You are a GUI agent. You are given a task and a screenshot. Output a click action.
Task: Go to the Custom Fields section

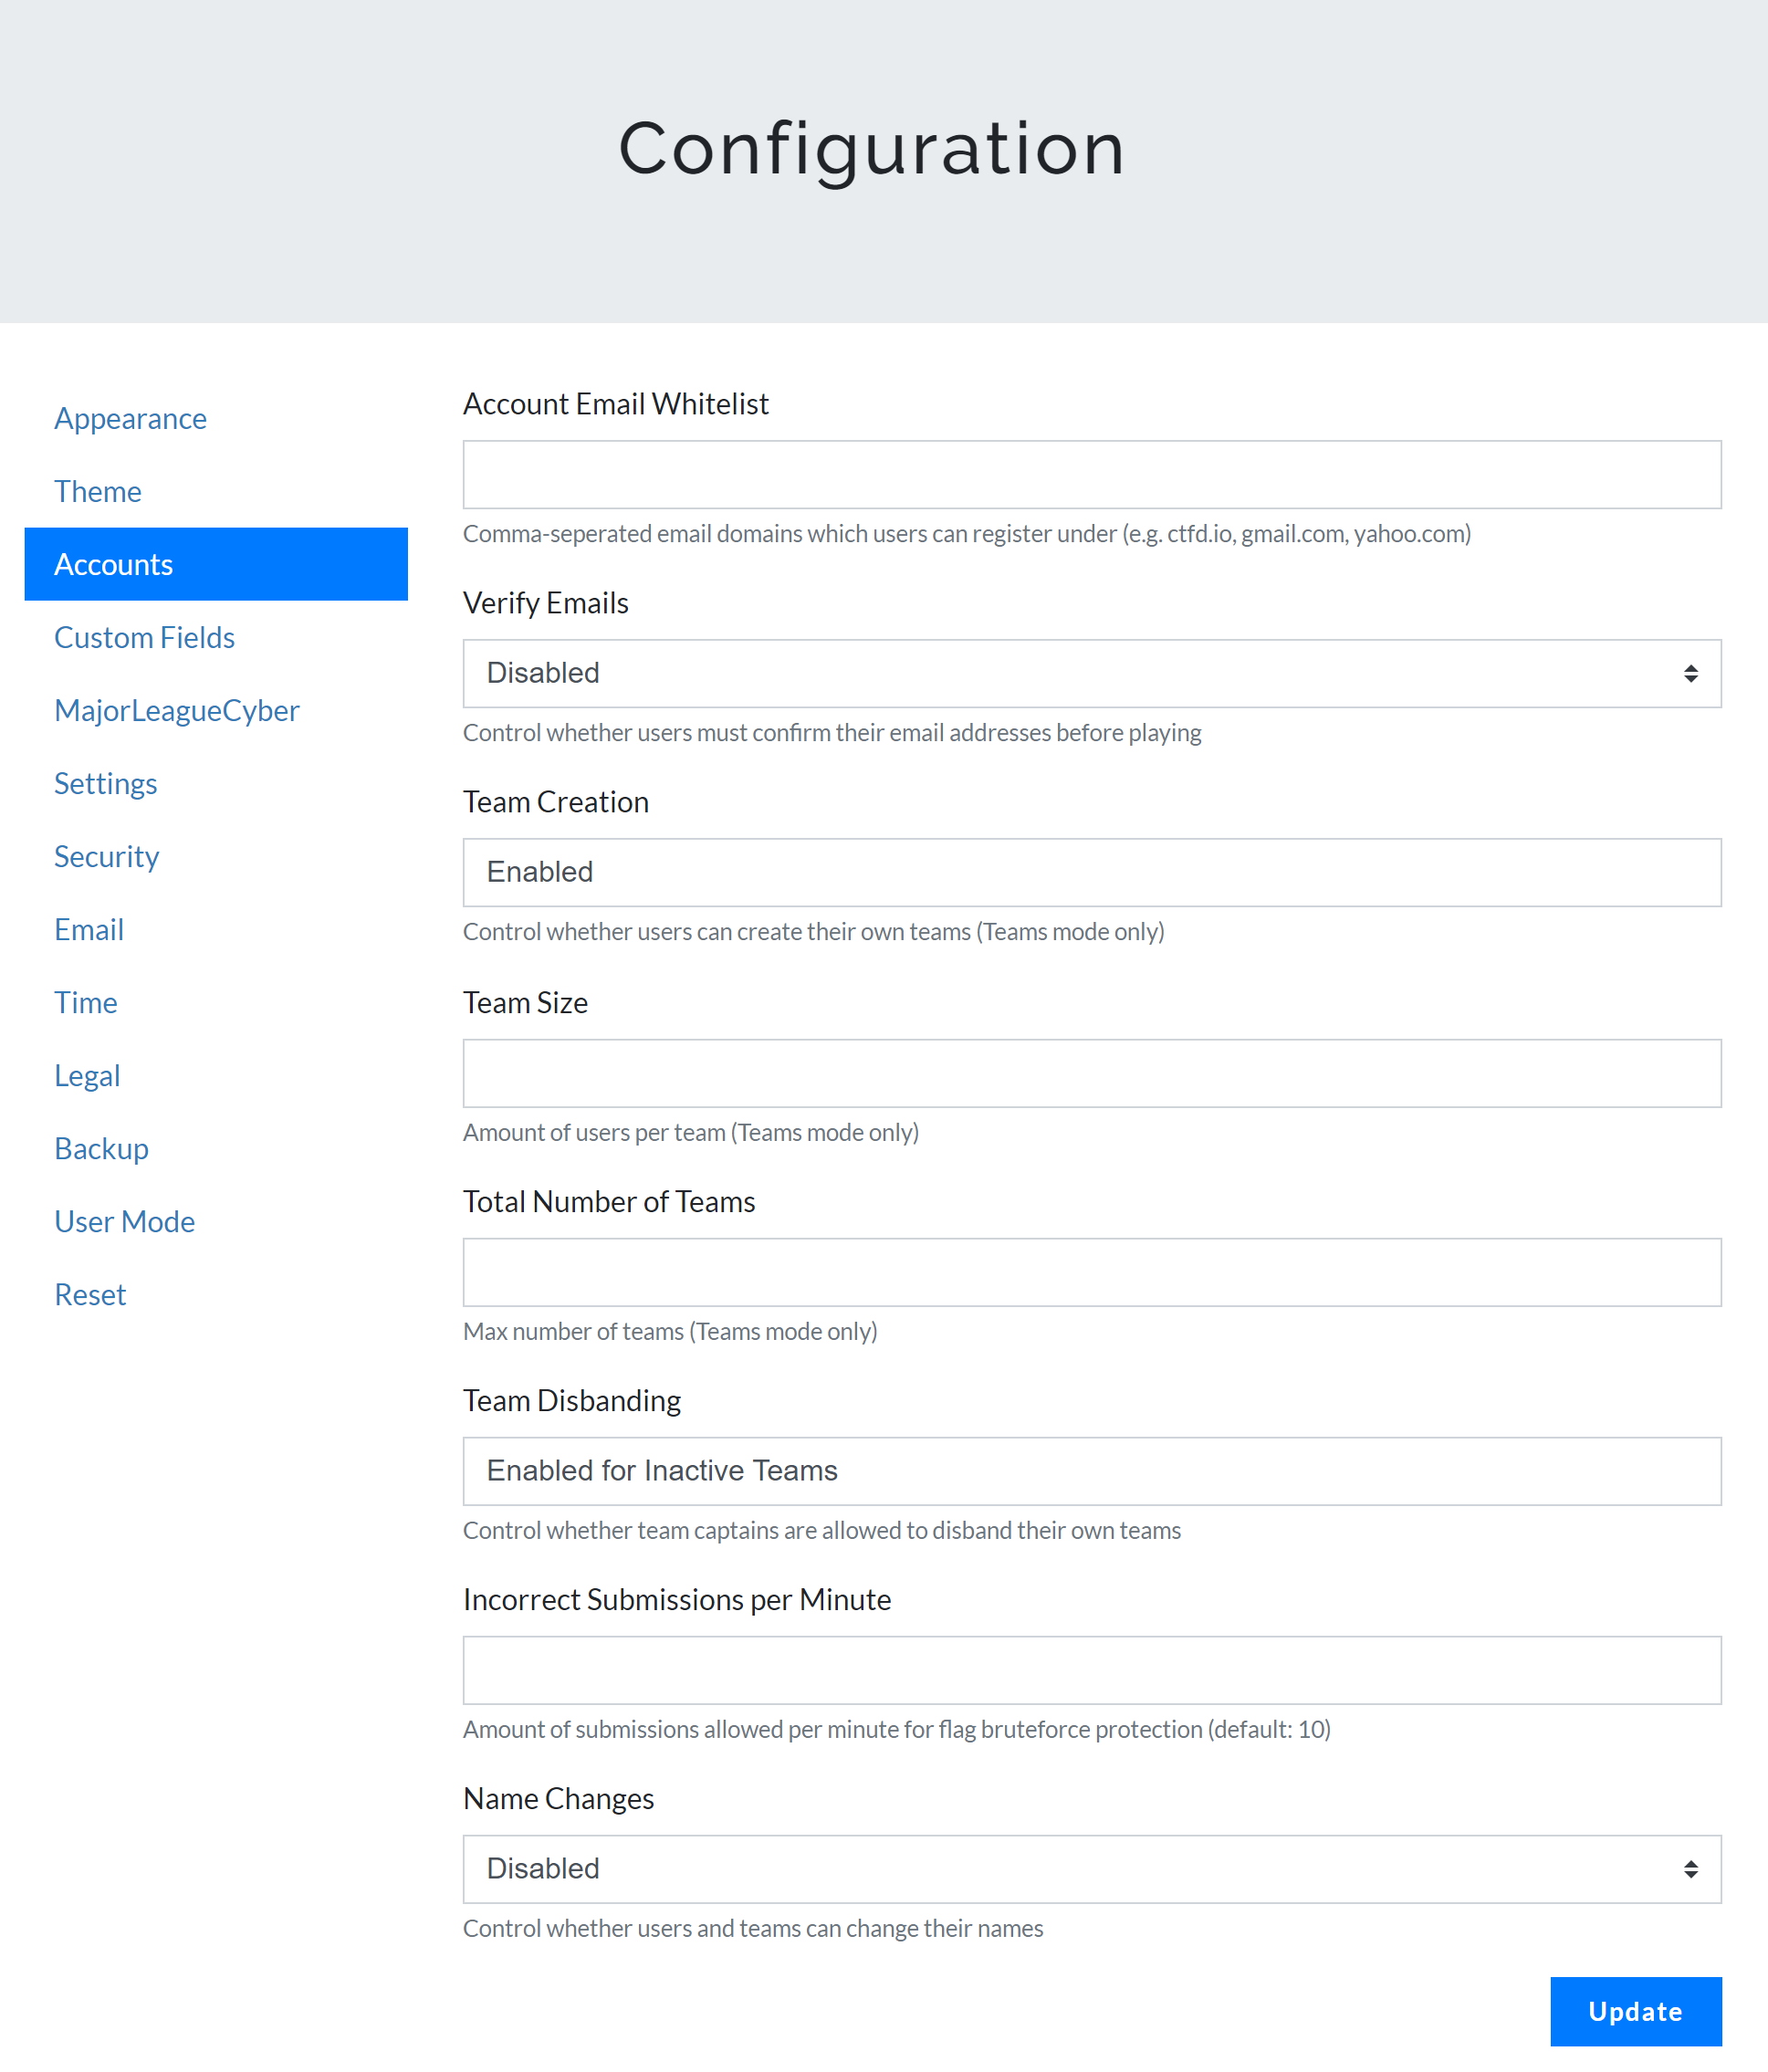tap(144, 637)
